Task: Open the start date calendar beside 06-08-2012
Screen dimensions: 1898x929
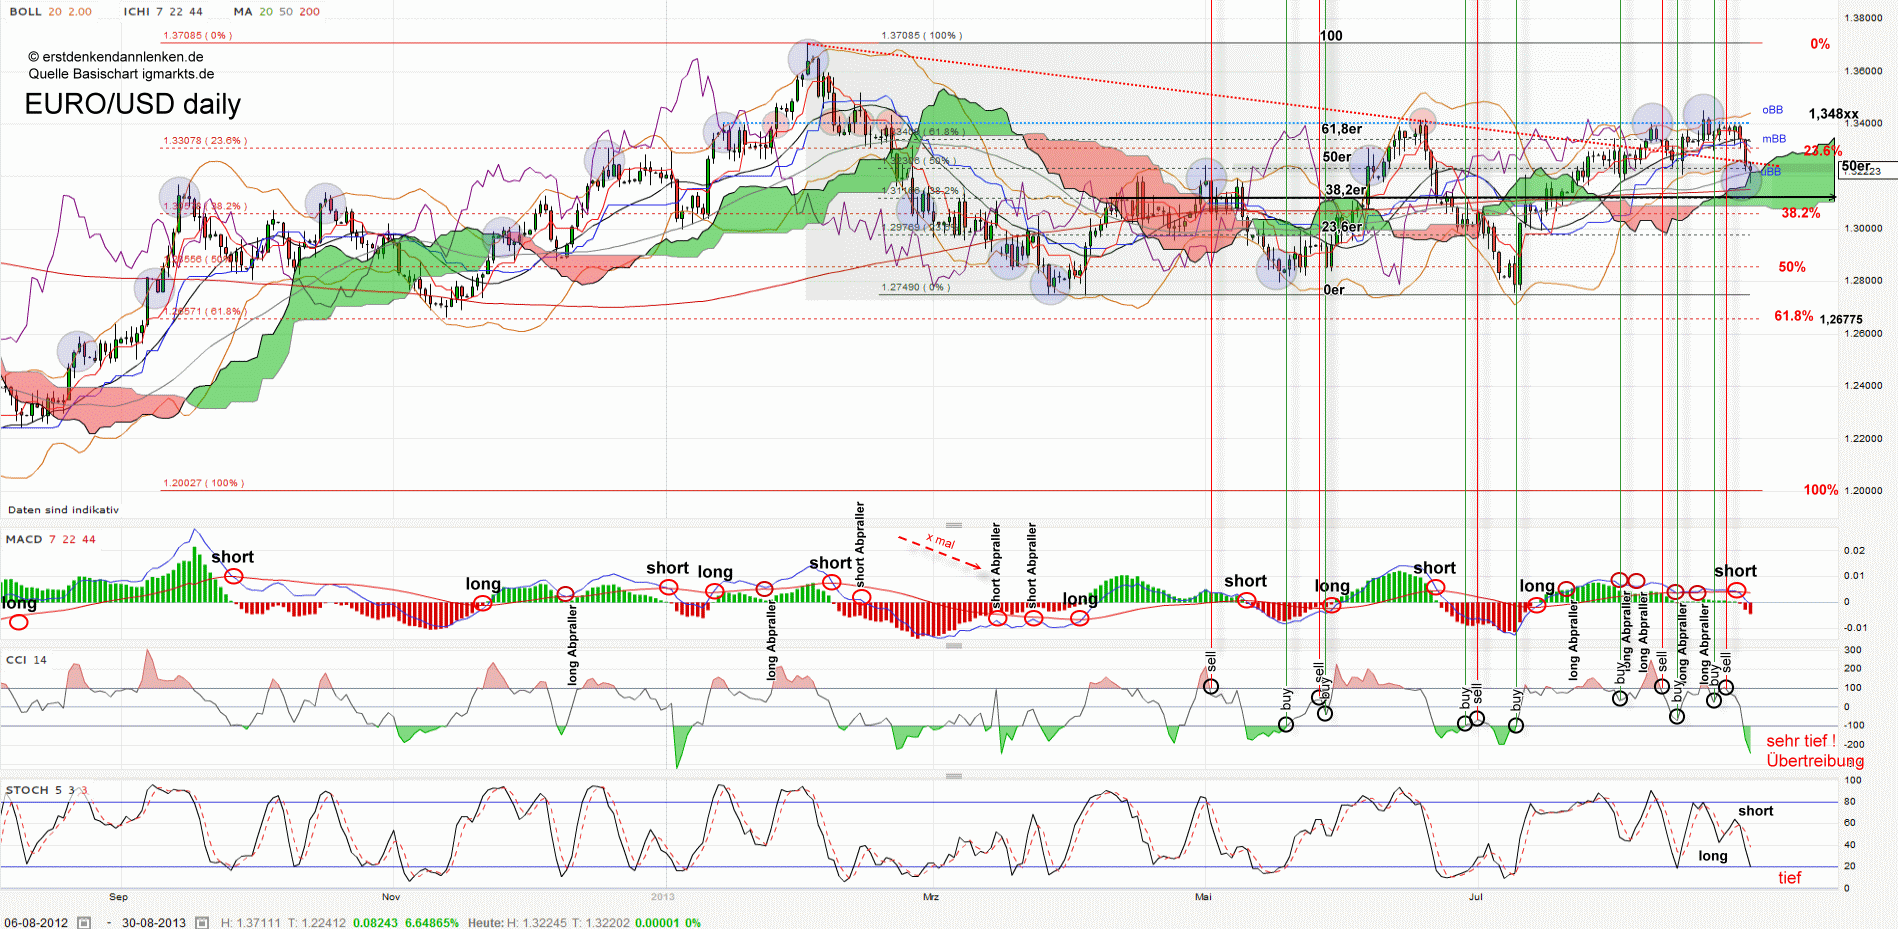Action: click(84, 922)
